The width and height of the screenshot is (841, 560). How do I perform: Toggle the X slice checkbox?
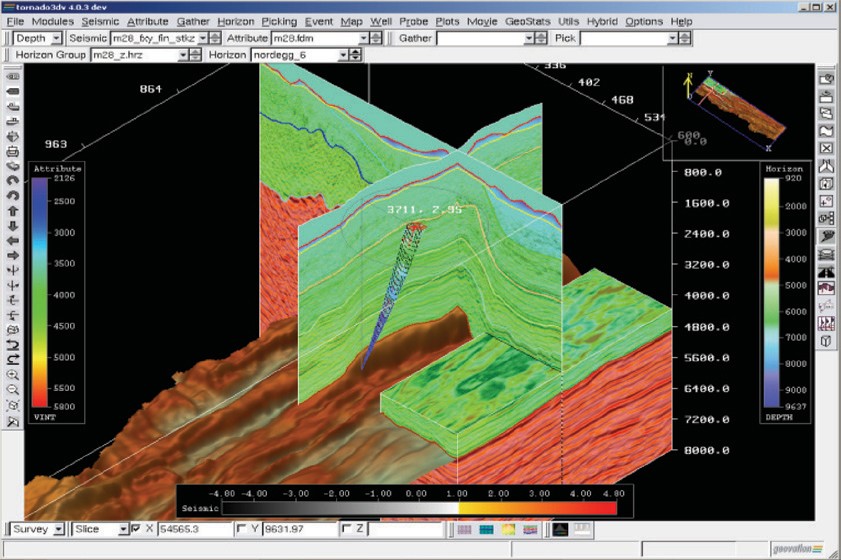[x=136, y=529]
